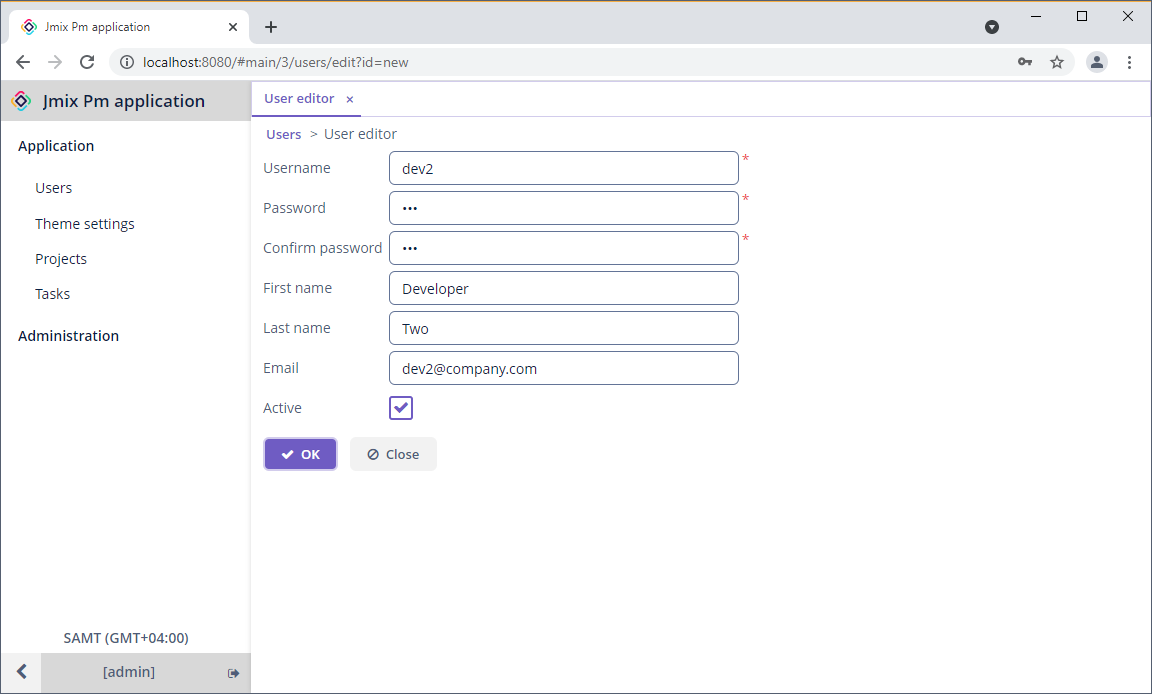Expand the Administration menu section
The width and height of the screenshot is (1152, 694).
pos(68,336)
